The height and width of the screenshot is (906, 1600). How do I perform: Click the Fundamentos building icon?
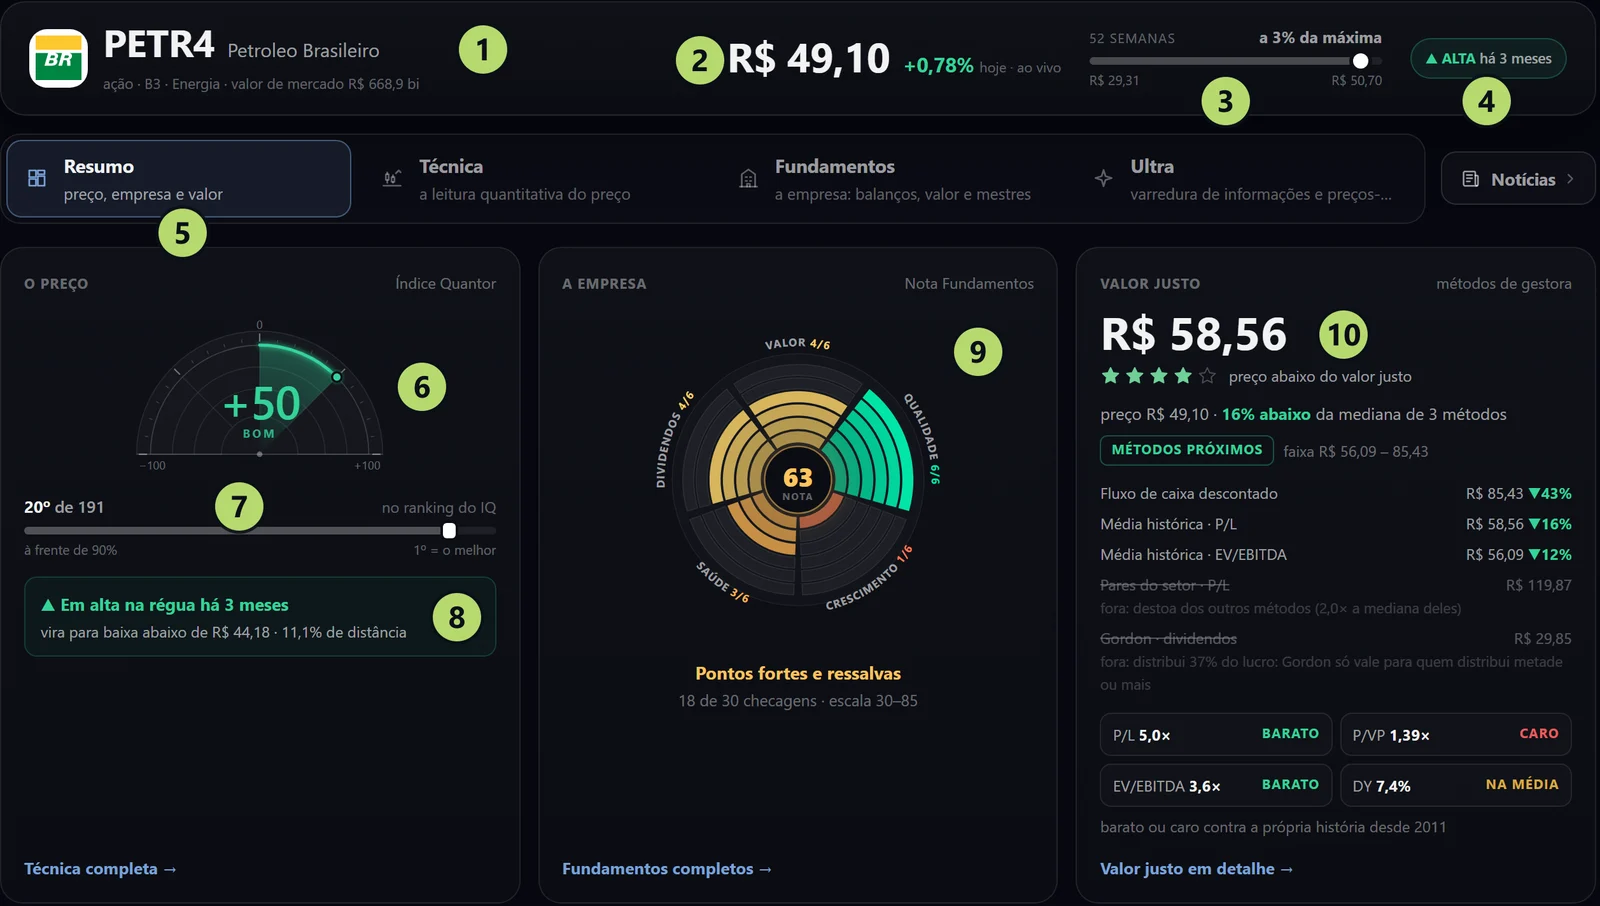(x=748, y=178)
